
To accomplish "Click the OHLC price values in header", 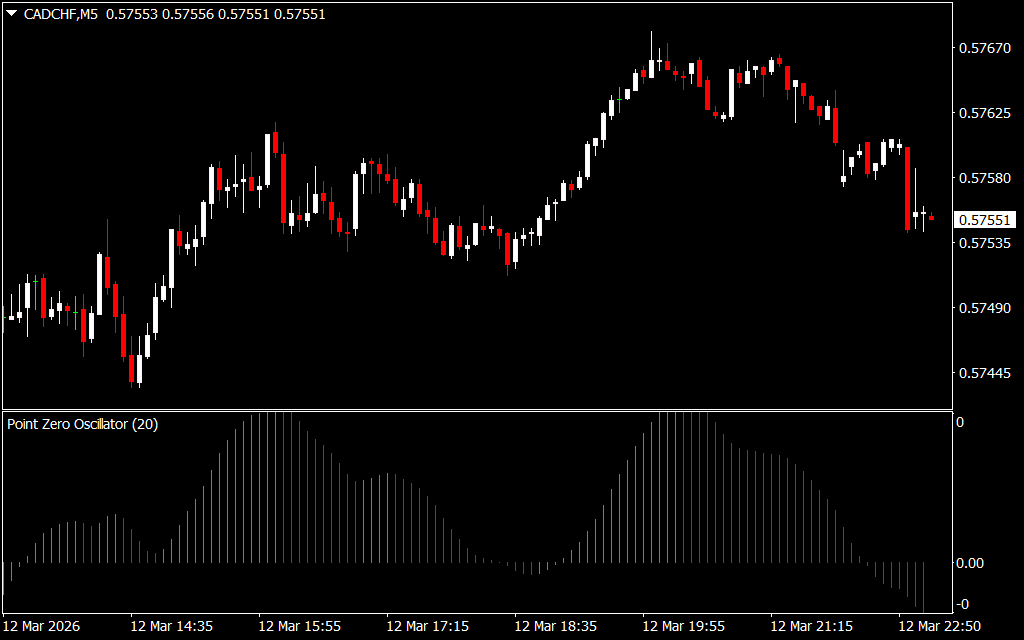I will pyautogui.click(x=215, y=14).
